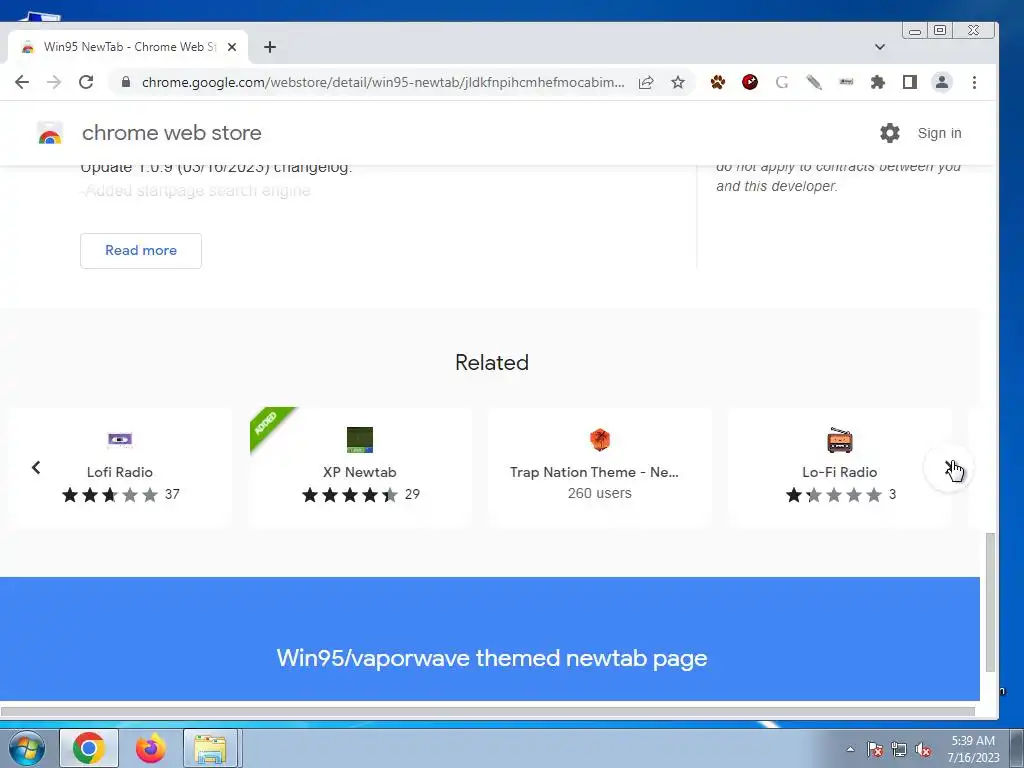This screenshot has width=1024, height=768.
Task: Toggle the browser side panel
Action: point(910,82)
